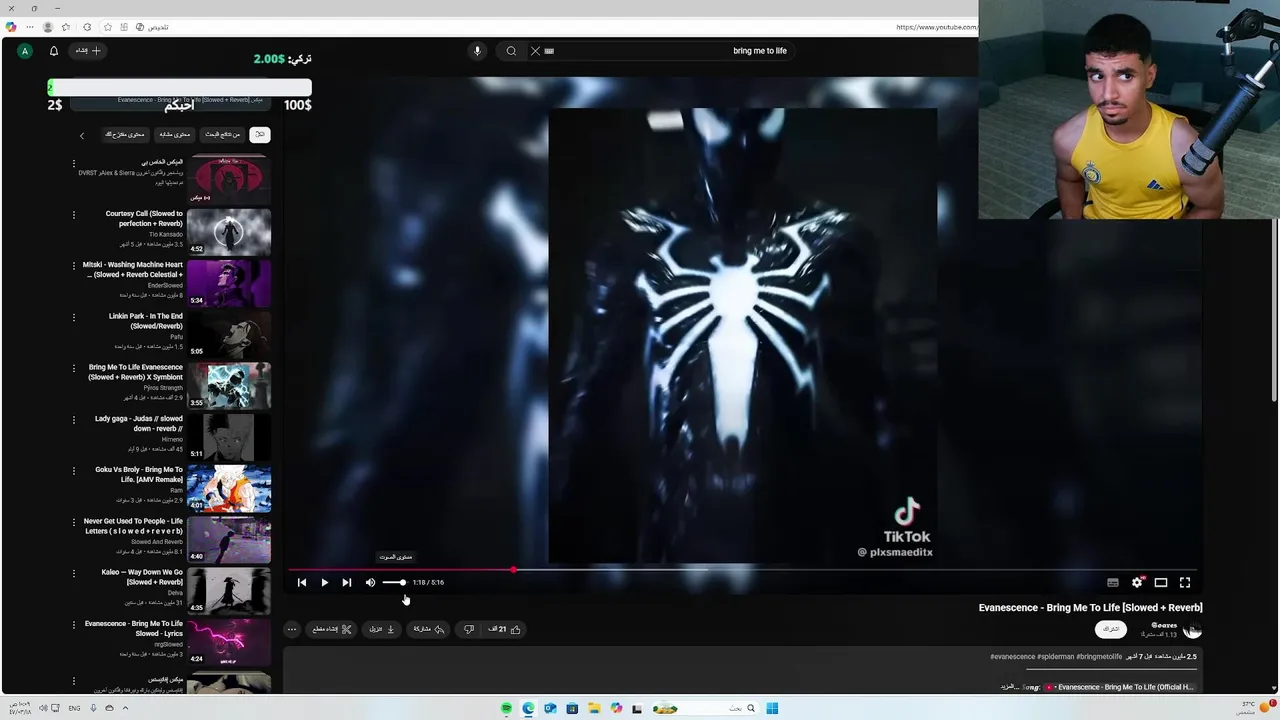Open 'Lady gaga - Judas // slowed down' thumbnail

pos(229,436)
